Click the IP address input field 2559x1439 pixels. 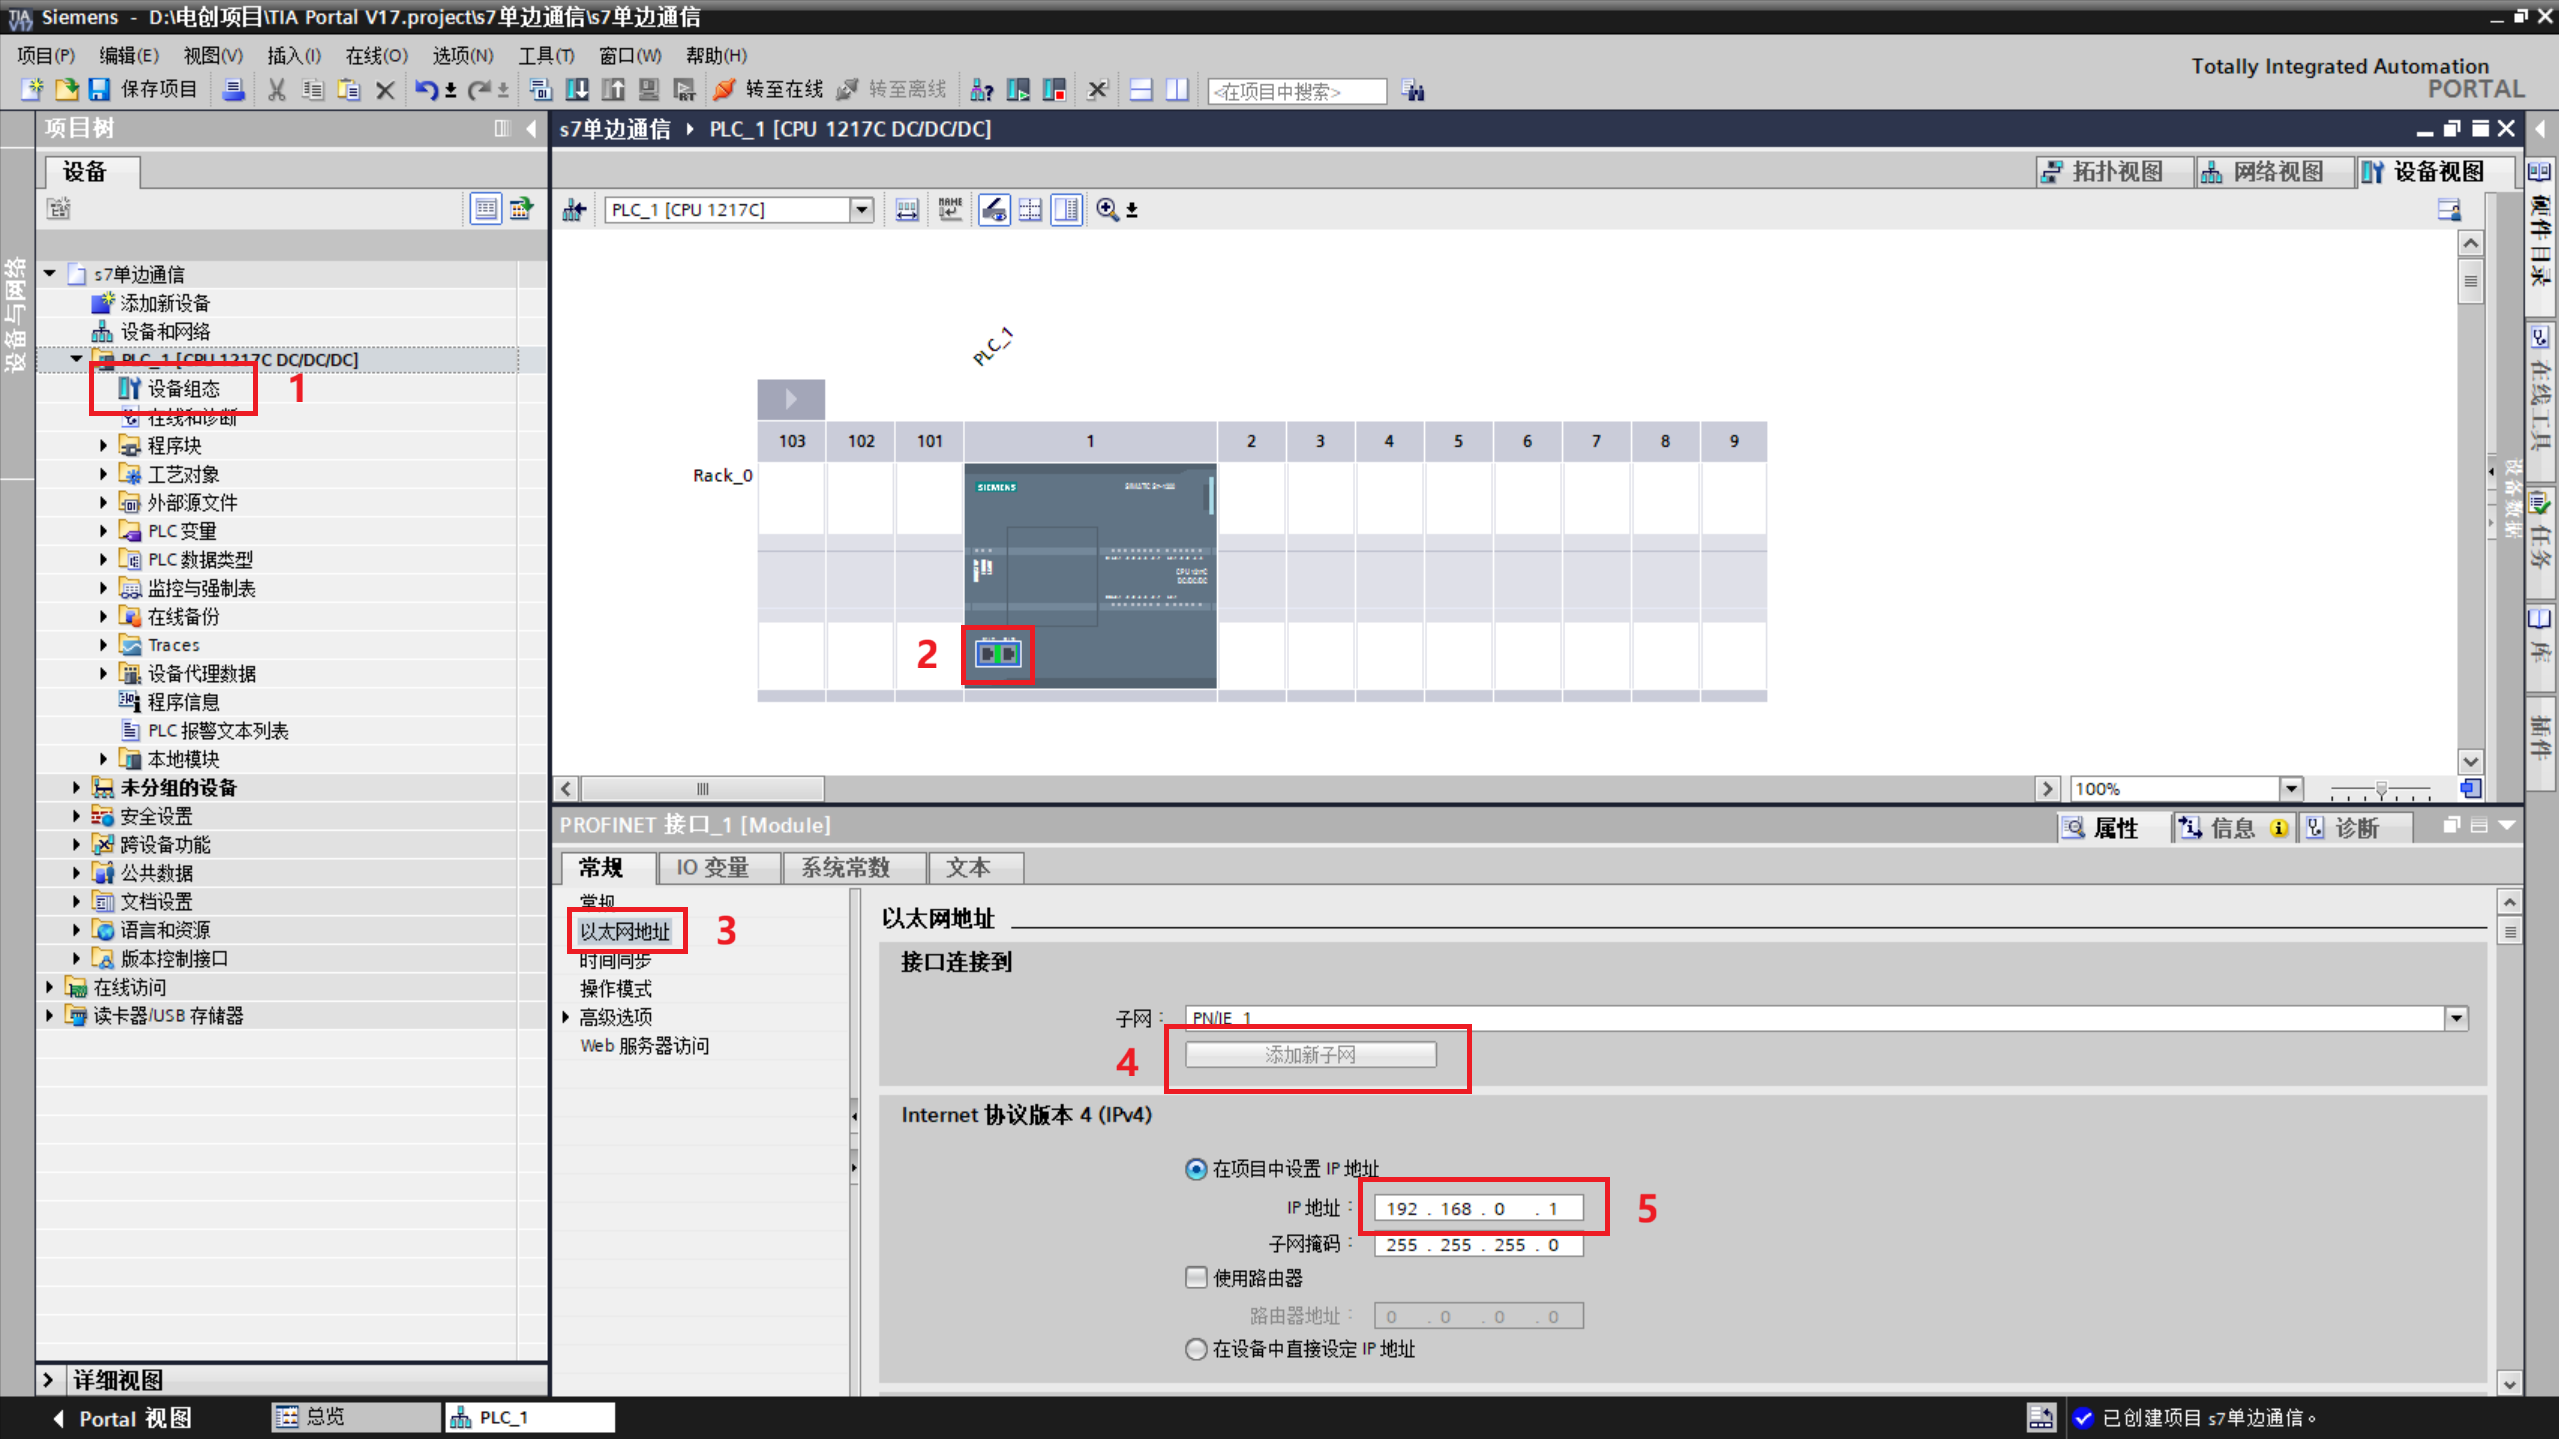tap(1477, 1208)
